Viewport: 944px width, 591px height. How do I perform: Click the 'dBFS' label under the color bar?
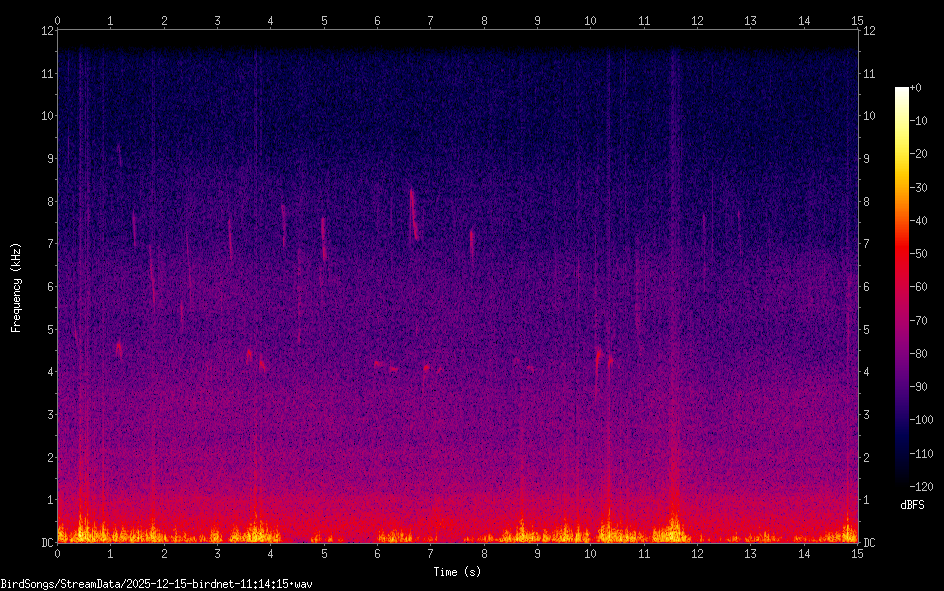912,505
